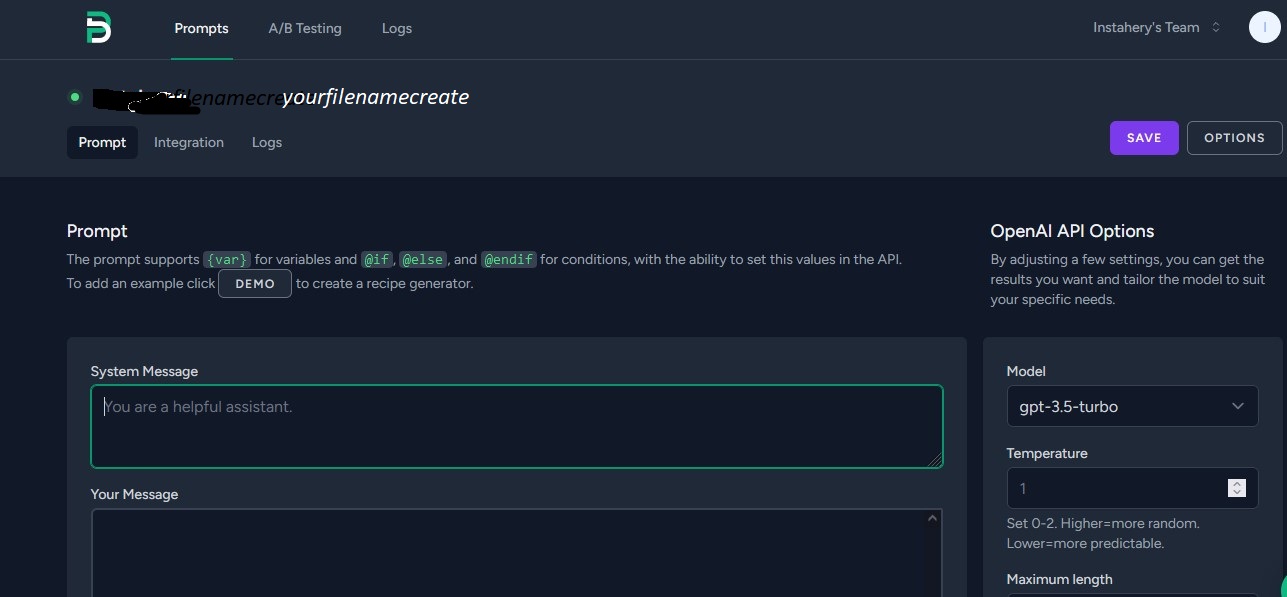Click the DEMO button to add an example

255,284
